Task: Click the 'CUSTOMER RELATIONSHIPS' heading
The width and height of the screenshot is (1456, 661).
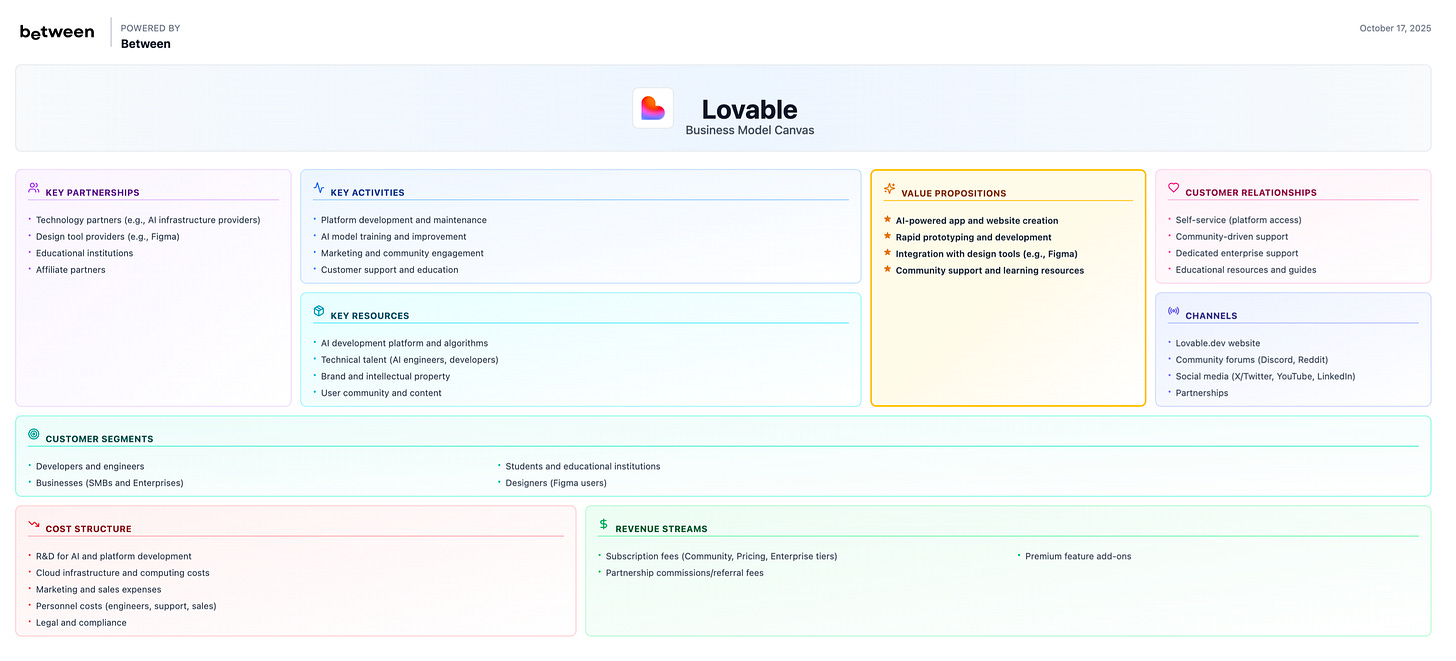Action: pos(1251,193)
